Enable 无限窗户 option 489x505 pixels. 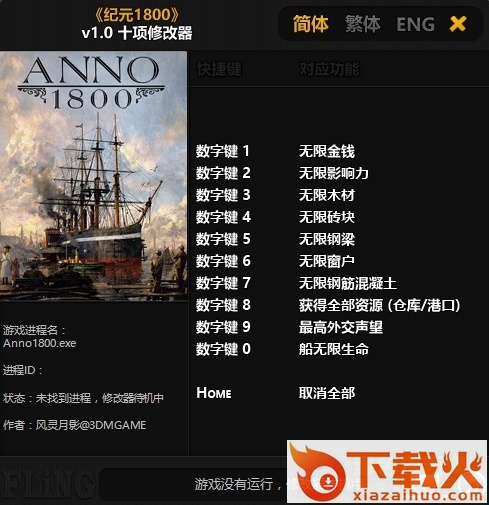327,261
